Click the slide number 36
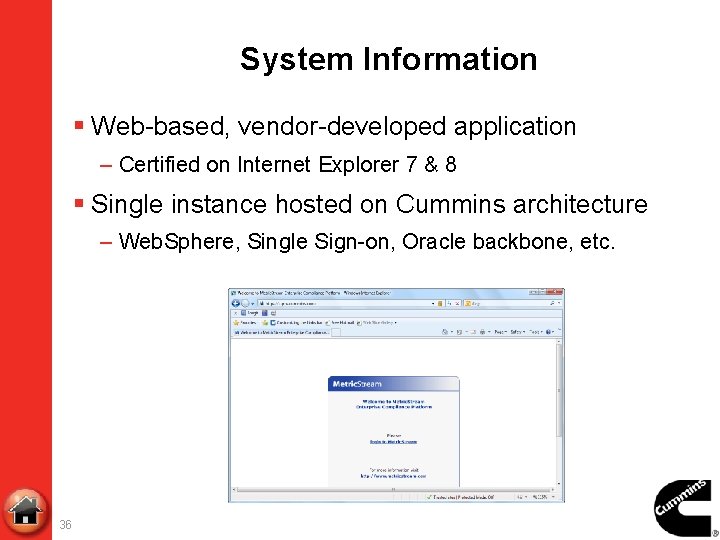 (x=65, y=524)
